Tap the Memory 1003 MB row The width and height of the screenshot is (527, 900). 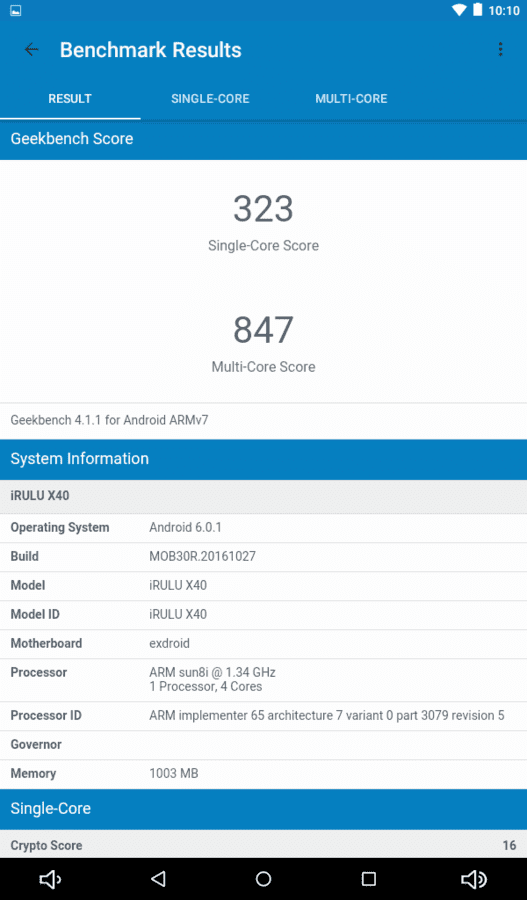[264, 774]
